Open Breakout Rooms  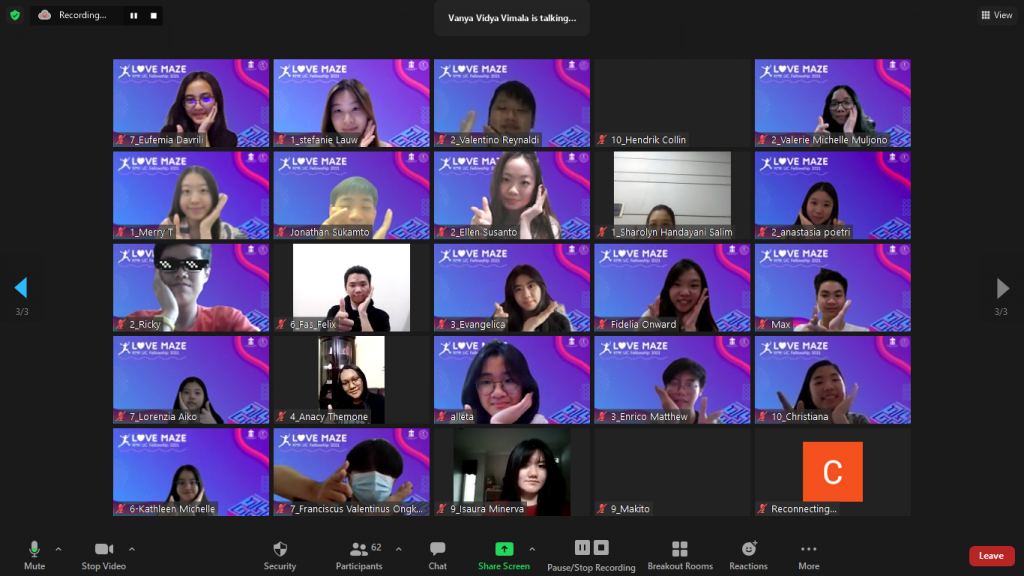tap(680, 550)
